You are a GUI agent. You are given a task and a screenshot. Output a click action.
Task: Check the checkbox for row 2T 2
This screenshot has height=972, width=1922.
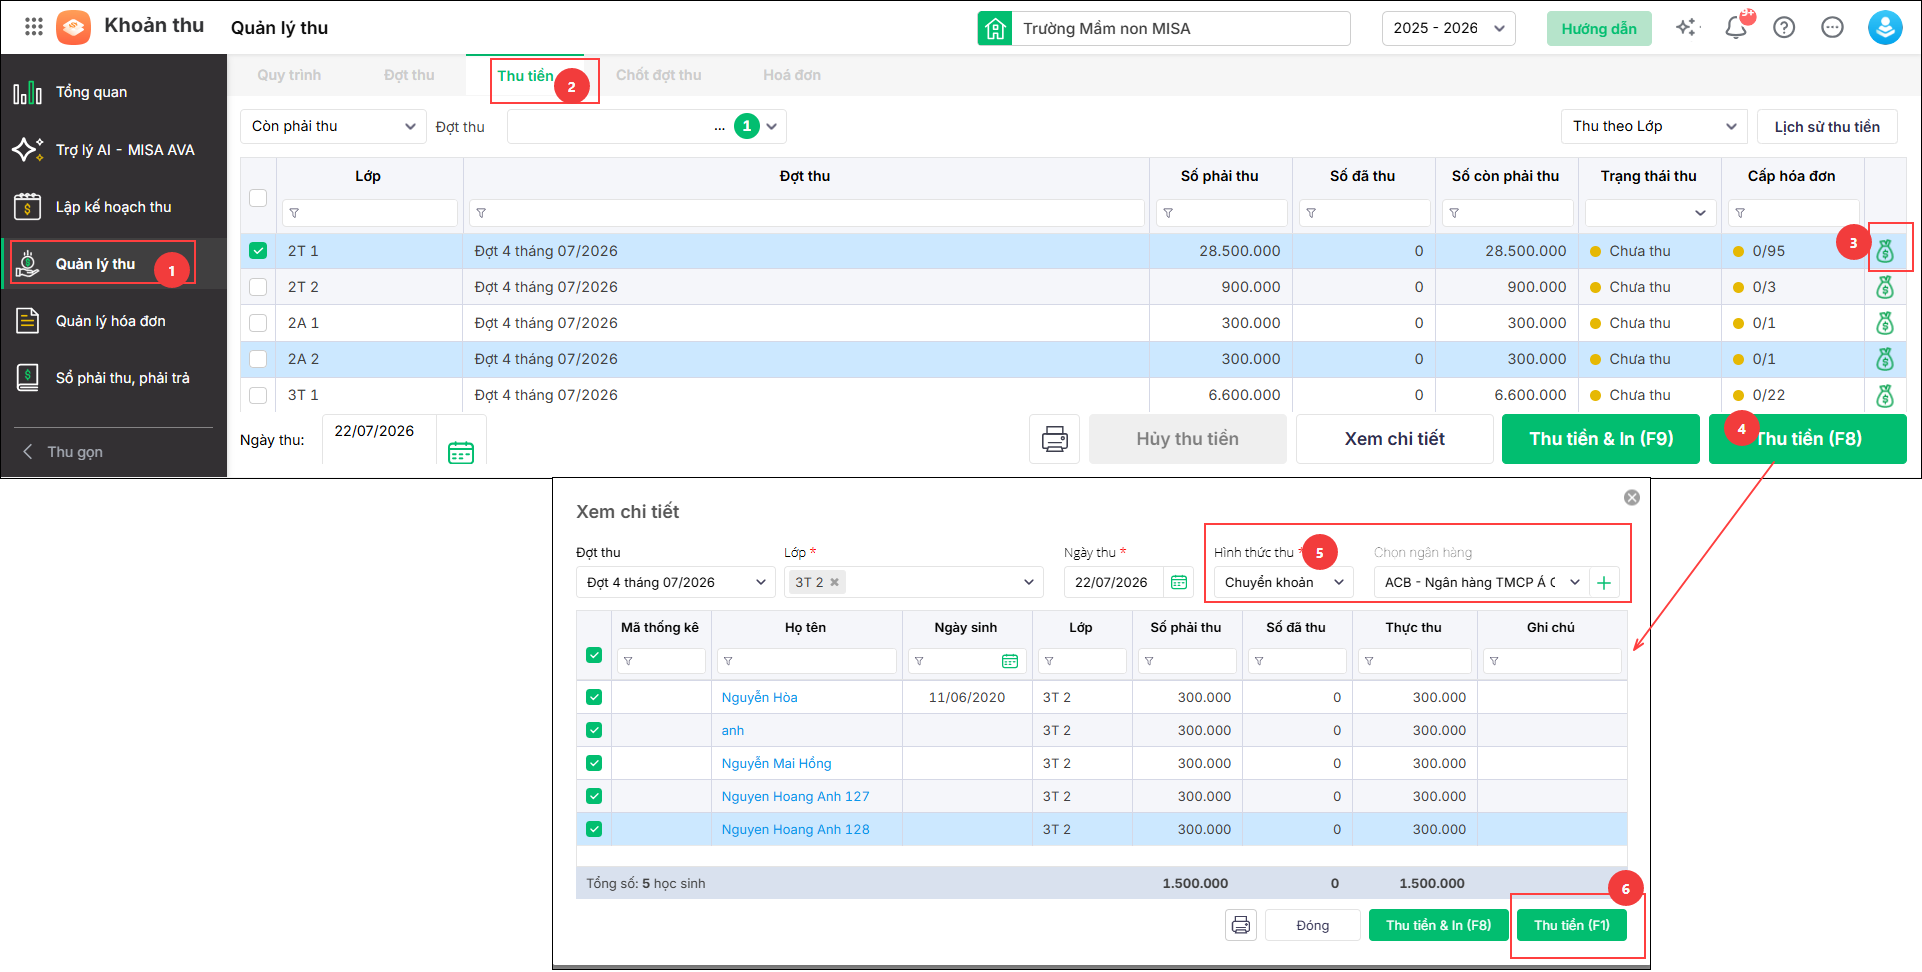pyautogui.click(x=258, y=287)
